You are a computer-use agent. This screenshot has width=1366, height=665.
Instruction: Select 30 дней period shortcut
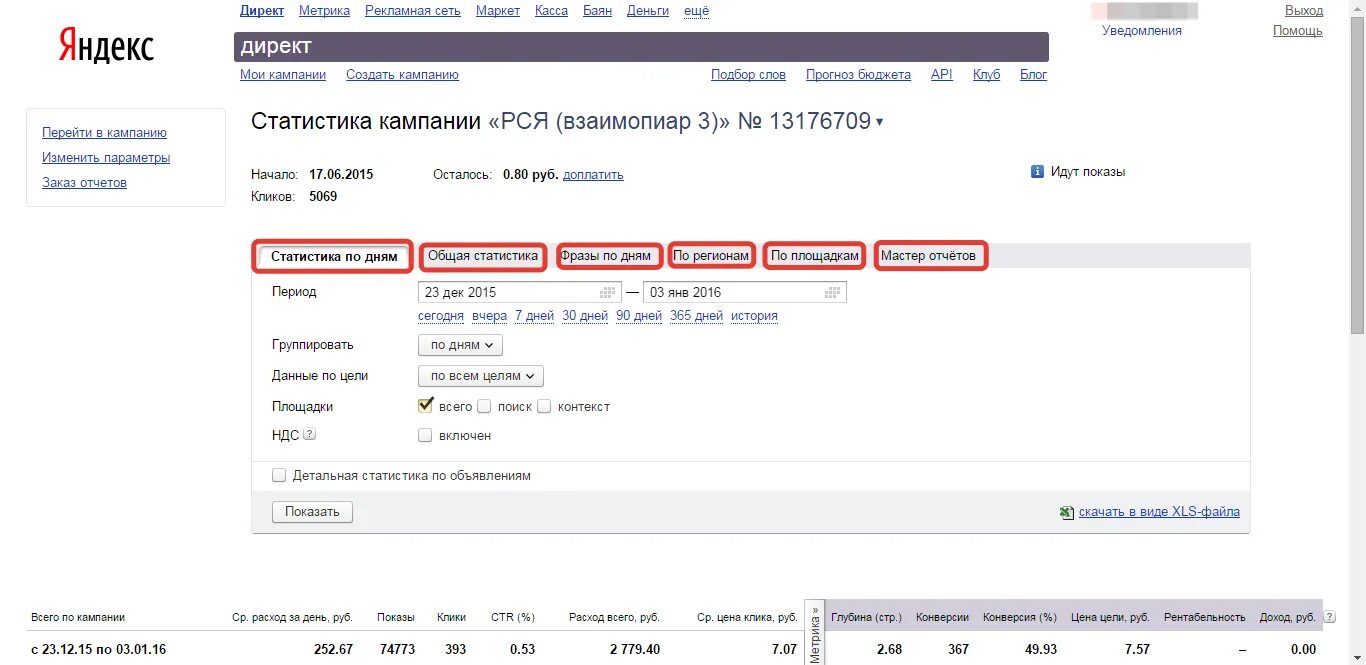(x=585, y=316)
